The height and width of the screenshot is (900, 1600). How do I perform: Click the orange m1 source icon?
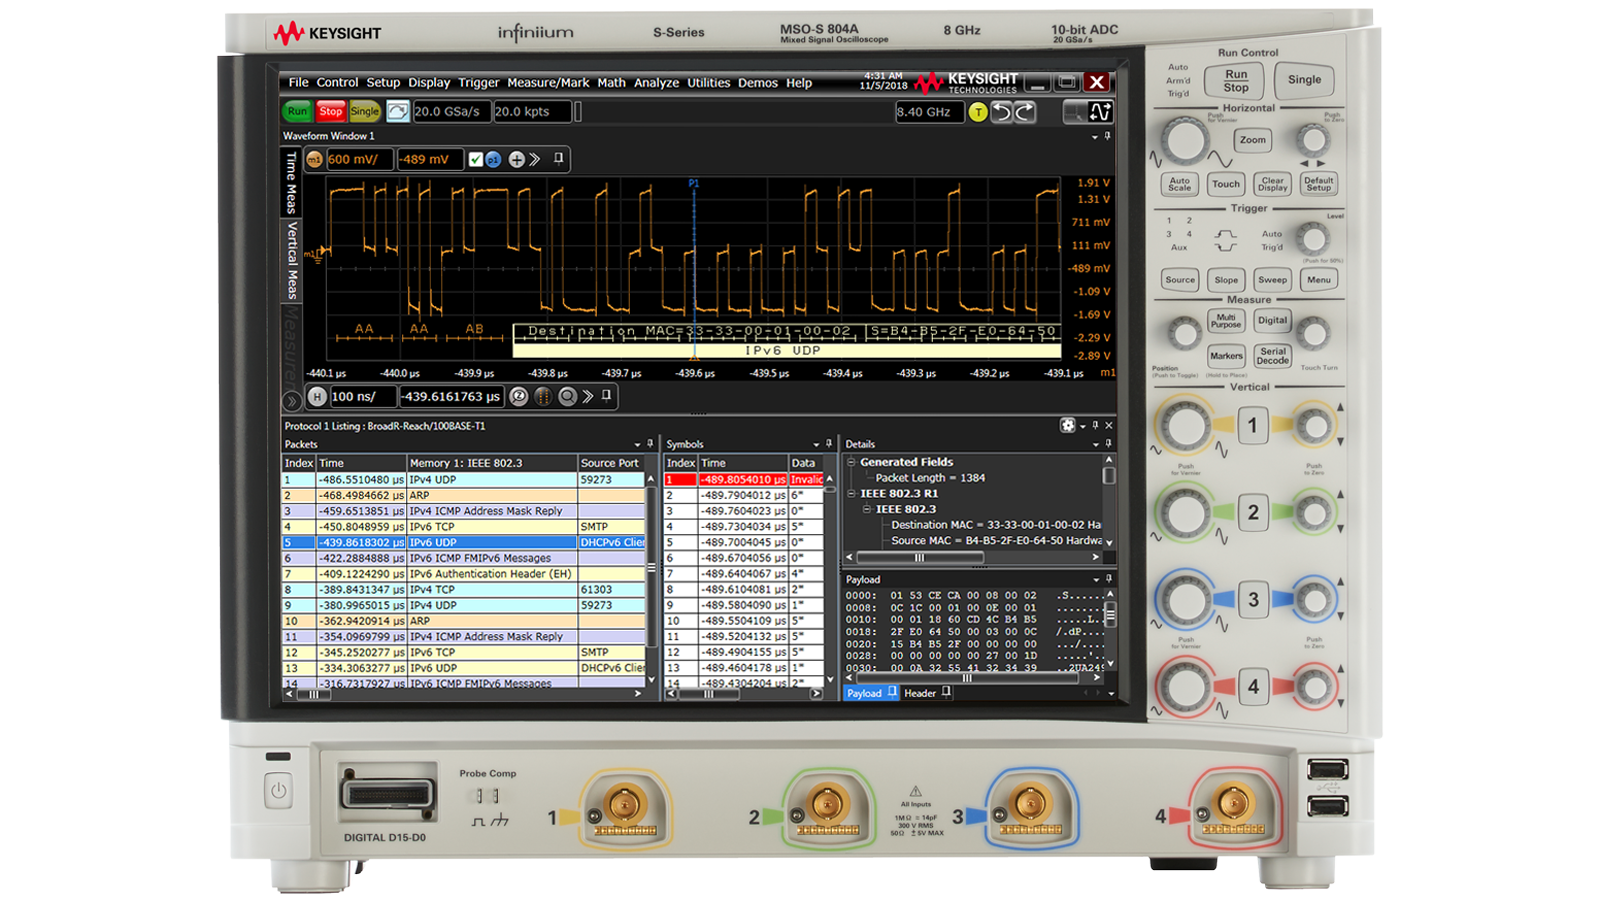click(313, 158)
